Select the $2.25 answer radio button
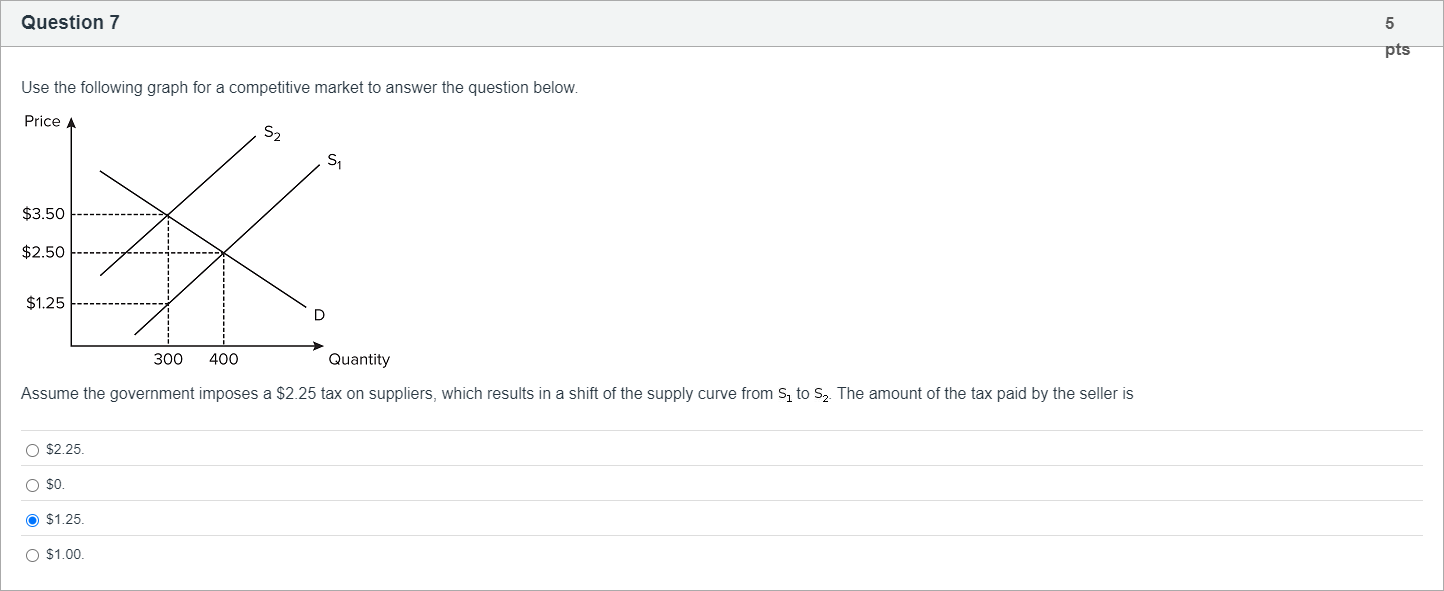 (33, 450)
